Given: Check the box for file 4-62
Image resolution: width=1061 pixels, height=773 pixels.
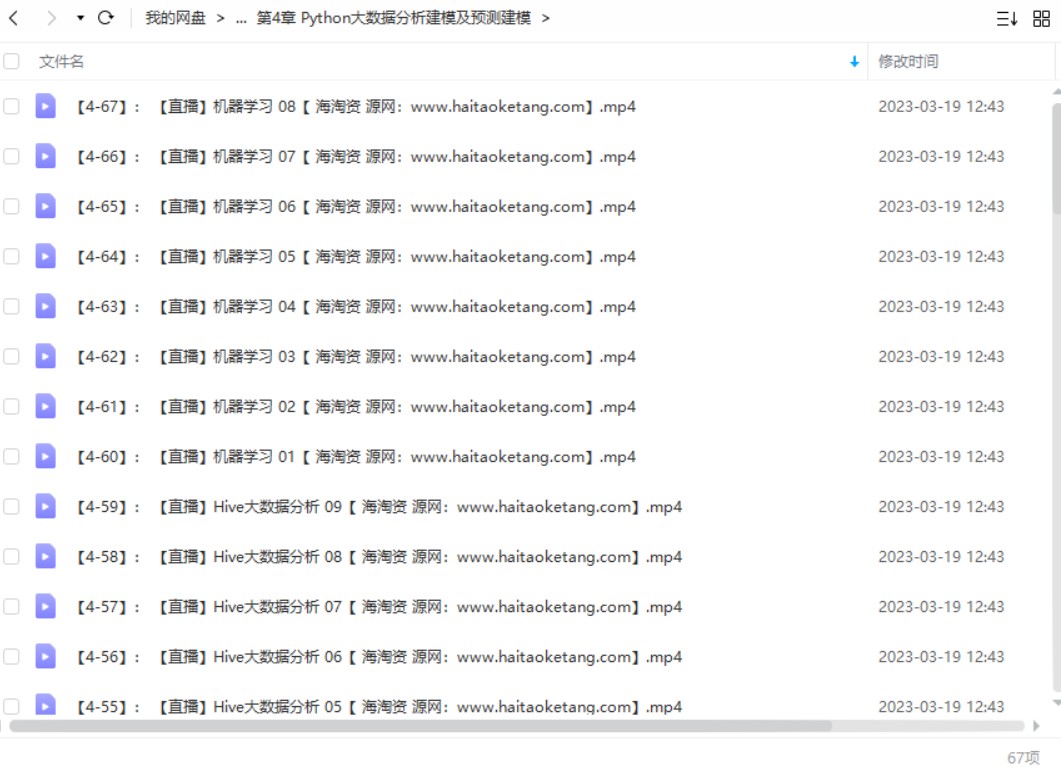Looking at the screenshot, I should pyautogui.click(x=12, y=357).
